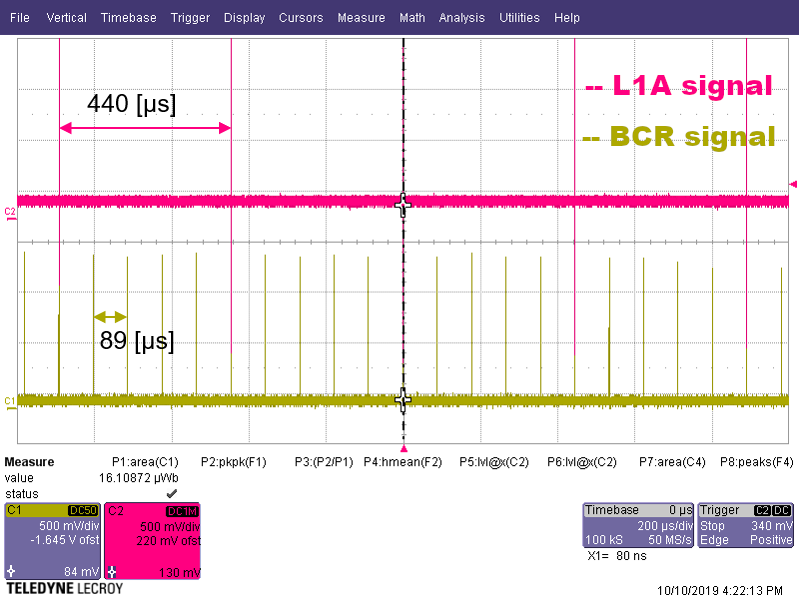Click the trigger level arrow on right edge
This screenshot has width=799, height=599.
pos(793,184)
